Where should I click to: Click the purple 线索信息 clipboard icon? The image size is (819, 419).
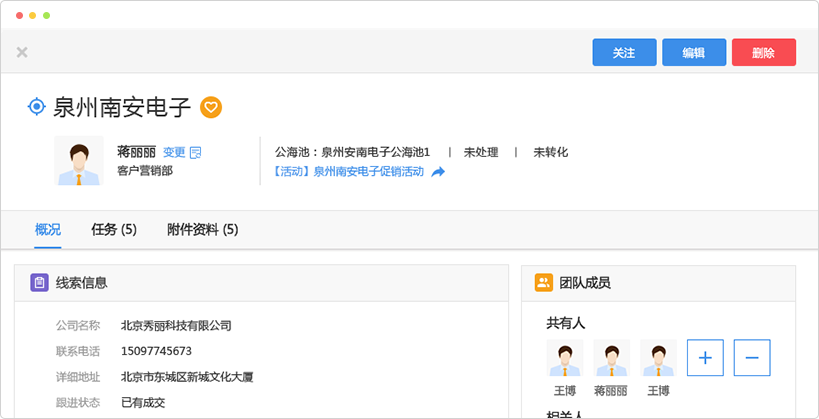pos(39,283)
